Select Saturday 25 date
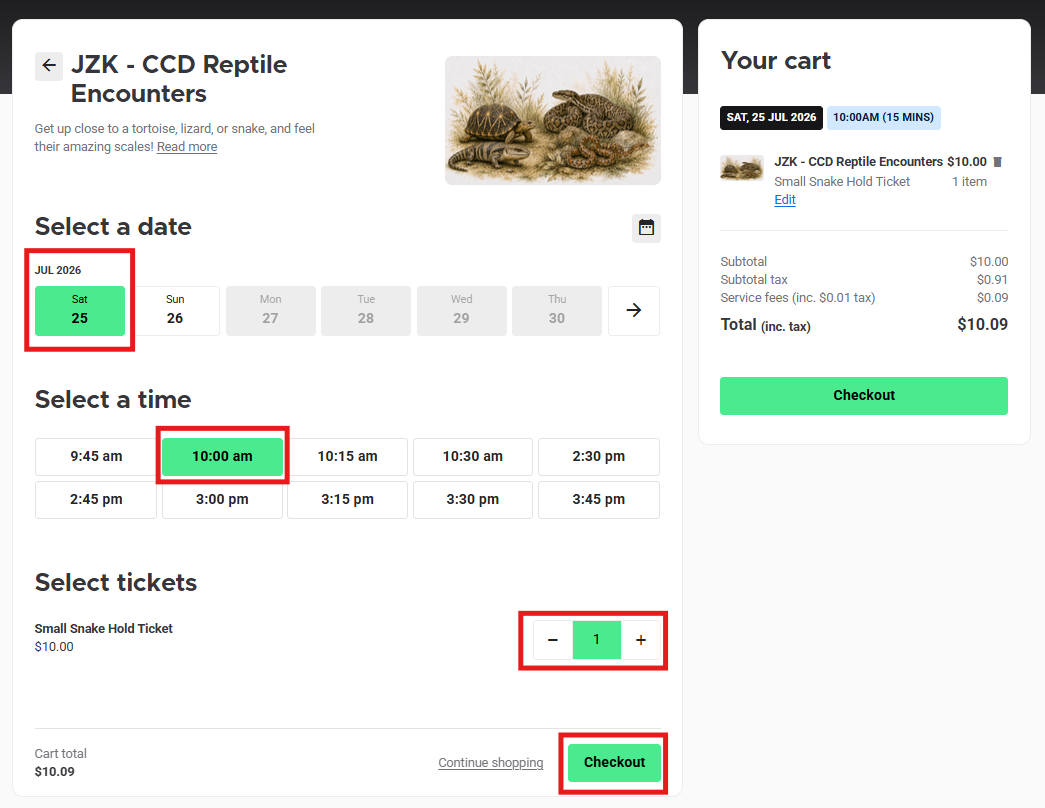 coord(80,311)
